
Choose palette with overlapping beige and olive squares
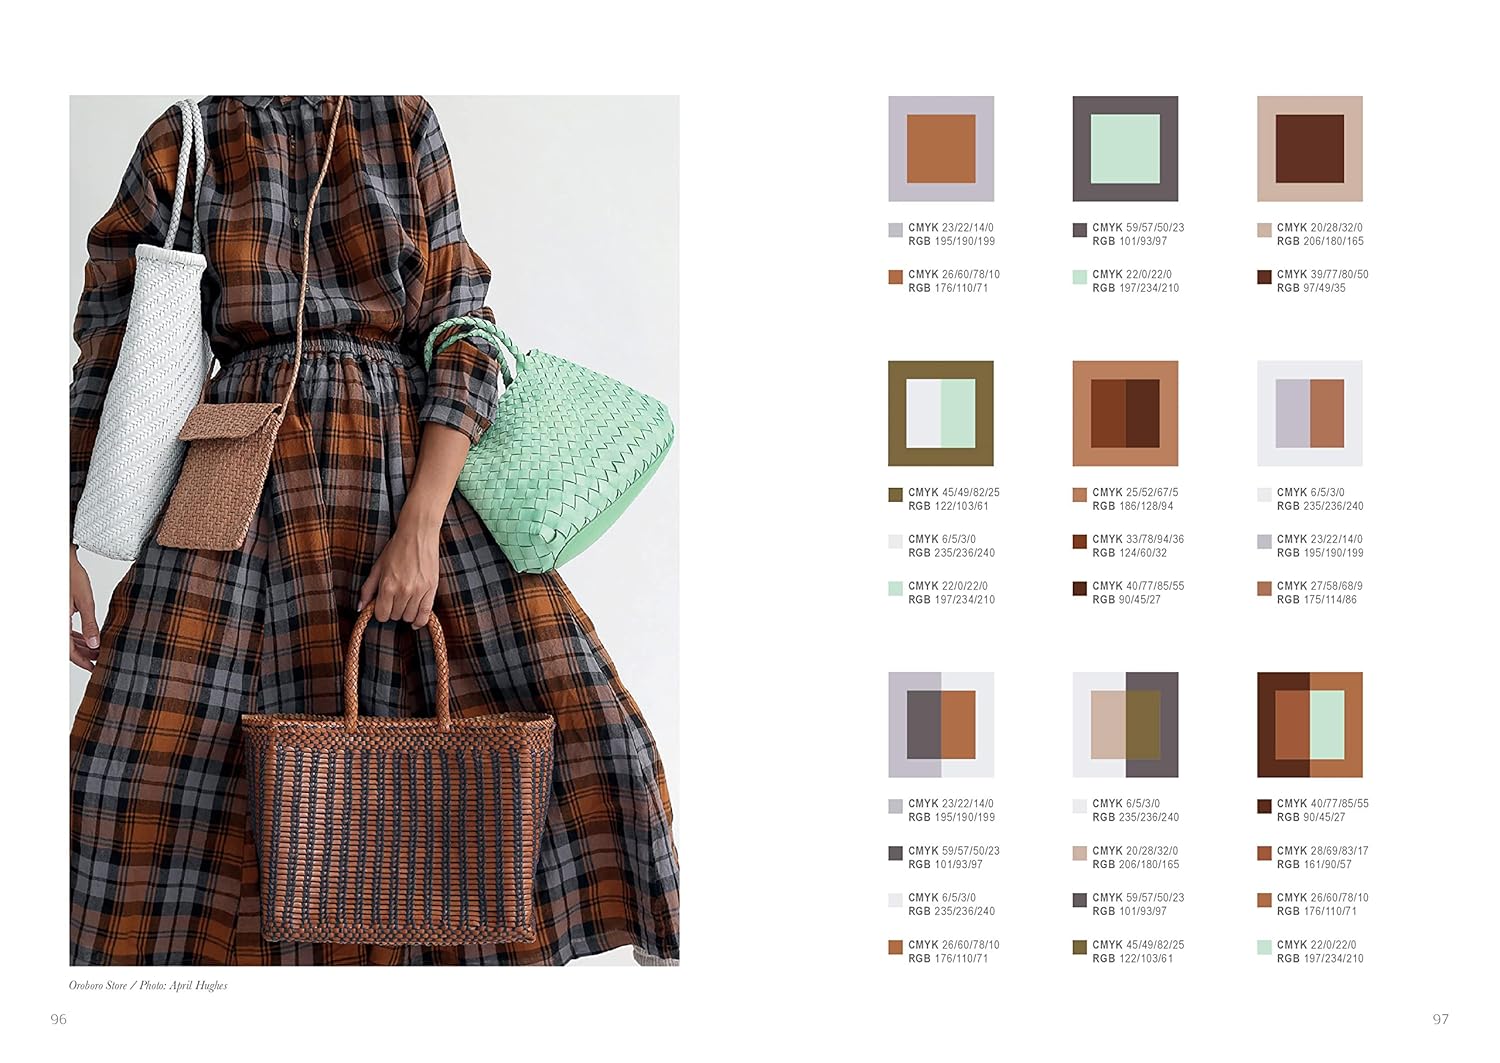(x=1125, y=725)
